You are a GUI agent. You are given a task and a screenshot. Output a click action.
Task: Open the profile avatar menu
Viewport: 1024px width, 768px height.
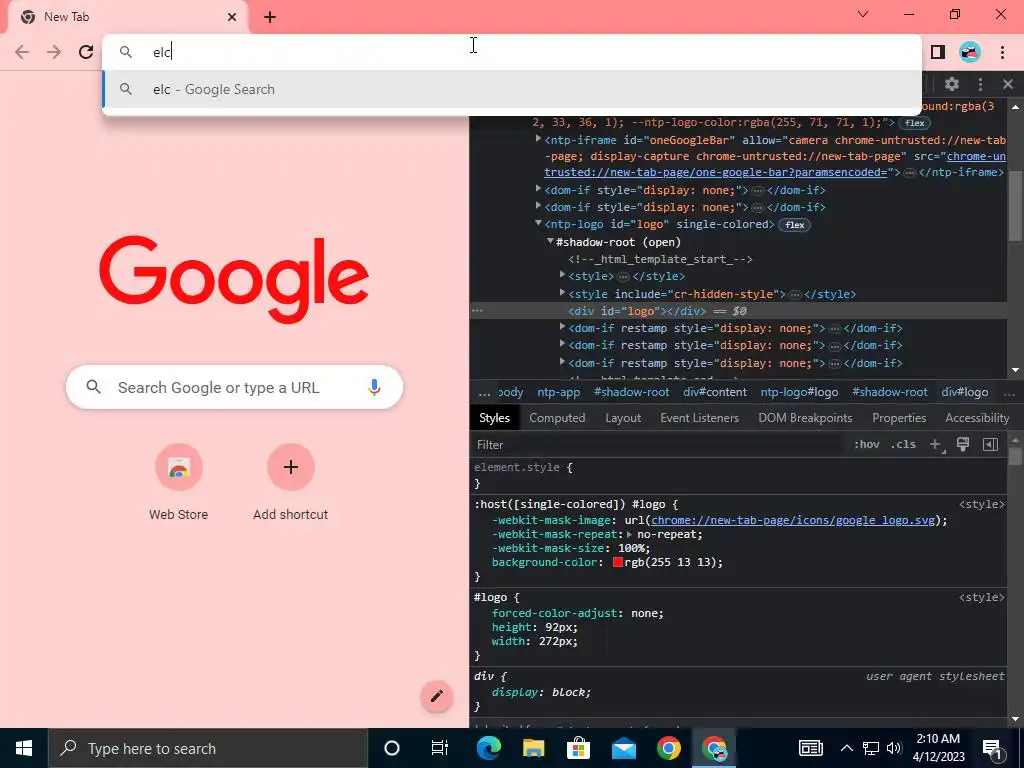coord(970,52)
